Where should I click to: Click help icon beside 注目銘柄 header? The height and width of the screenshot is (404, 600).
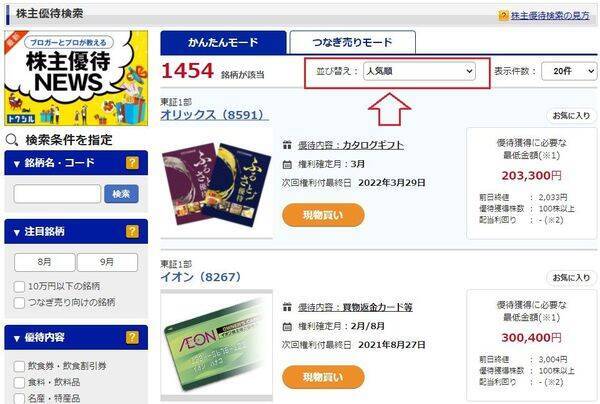[132, 231]
